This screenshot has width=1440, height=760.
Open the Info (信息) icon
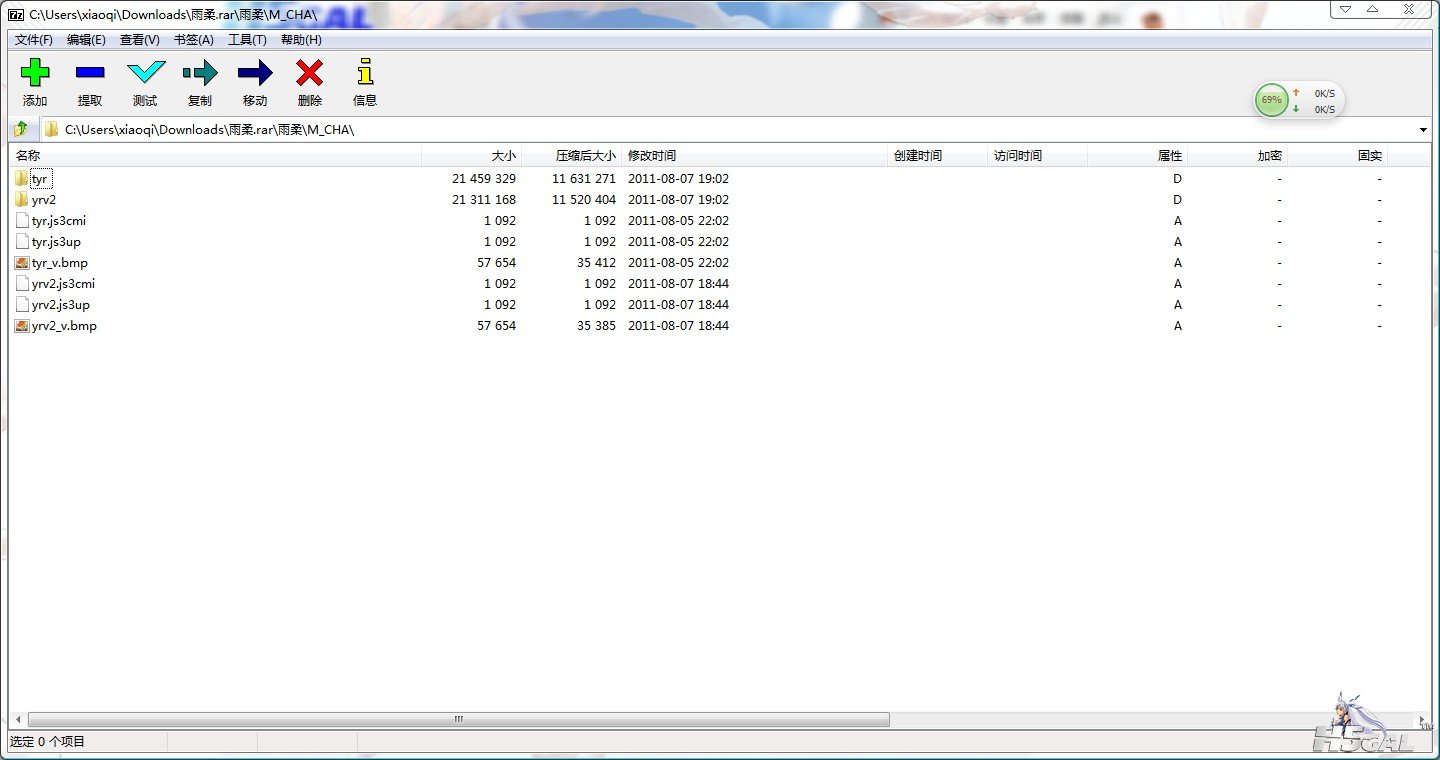point(365,73)
